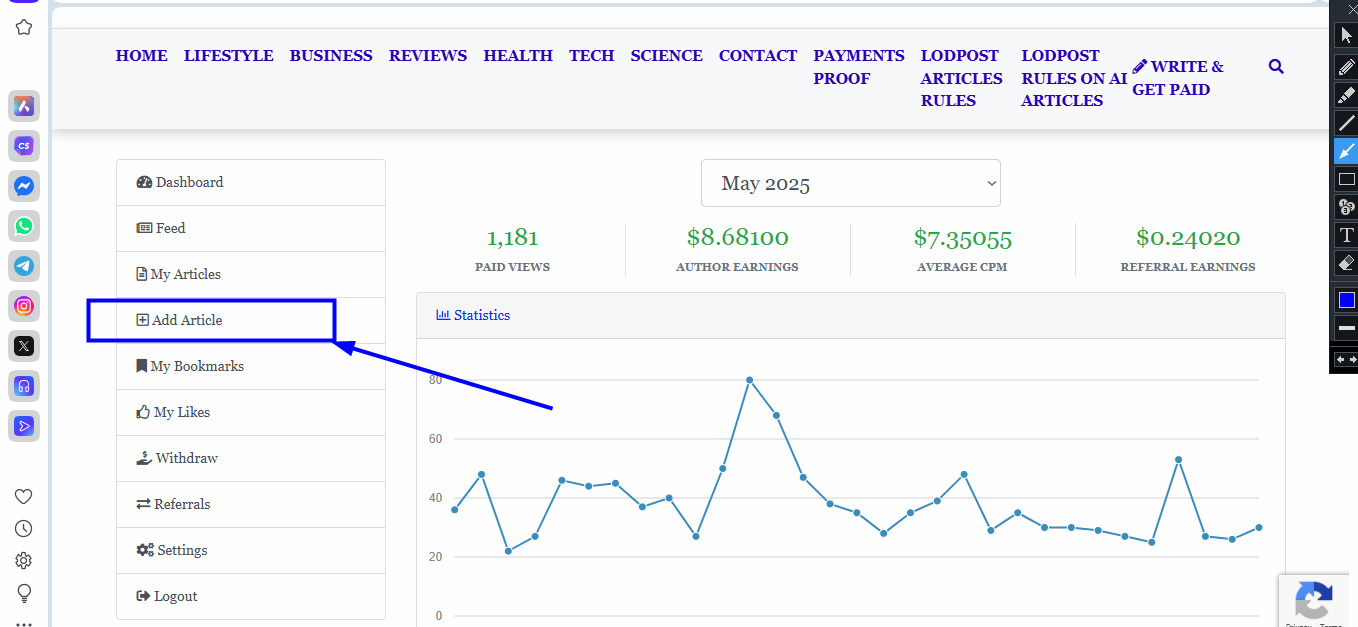Go to Withdraw in the side menu
This screenshot has width=1358, height=627.
(186, 458)
